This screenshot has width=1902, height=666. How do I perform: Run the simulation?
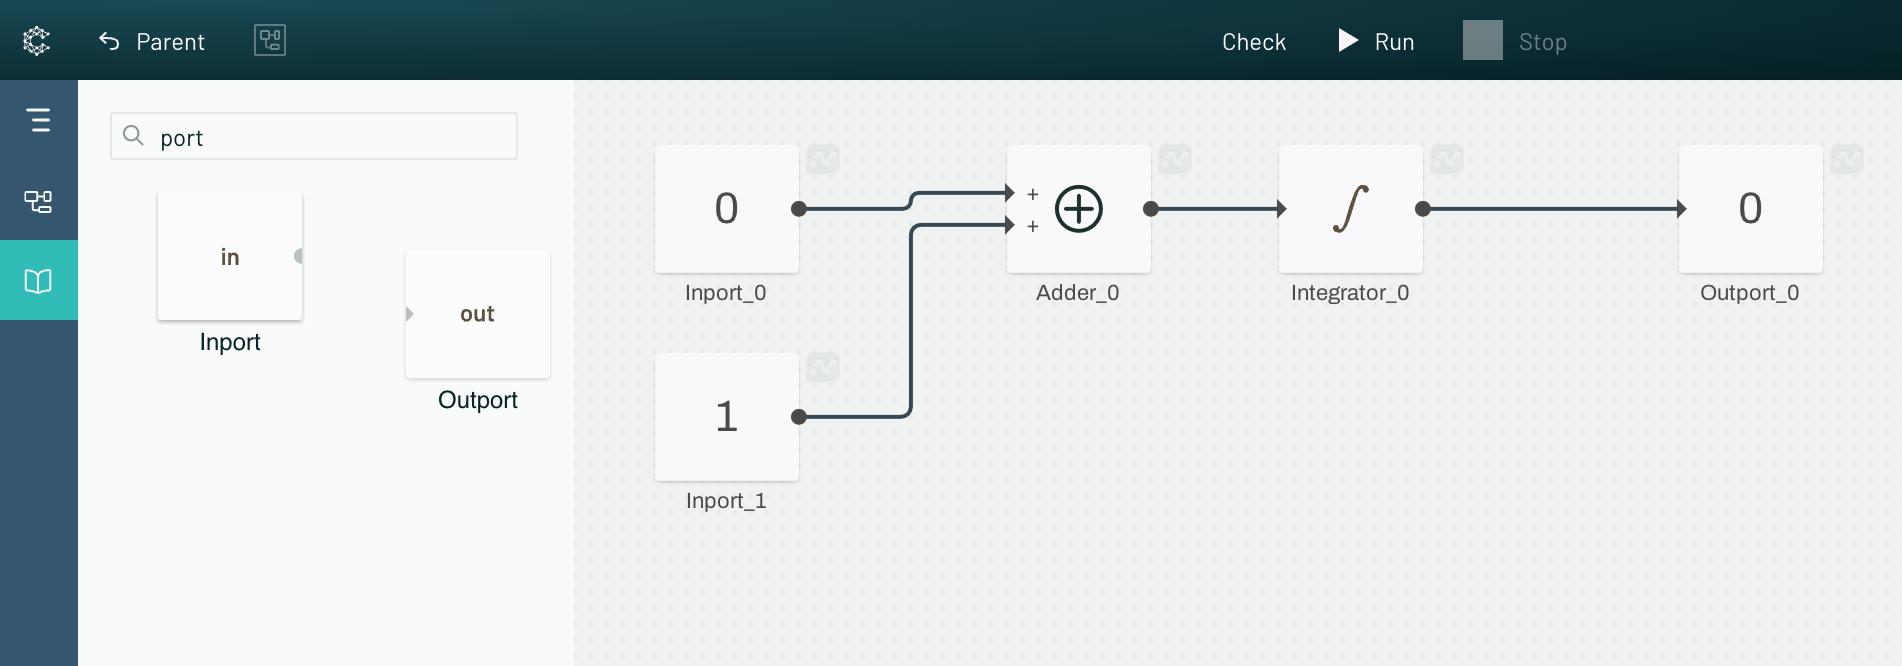pos(1376,41)
